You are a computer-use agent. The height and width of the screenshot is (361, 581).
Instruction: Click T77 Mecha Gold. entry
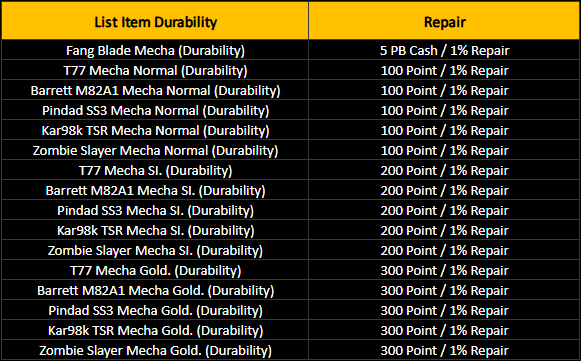155,271
